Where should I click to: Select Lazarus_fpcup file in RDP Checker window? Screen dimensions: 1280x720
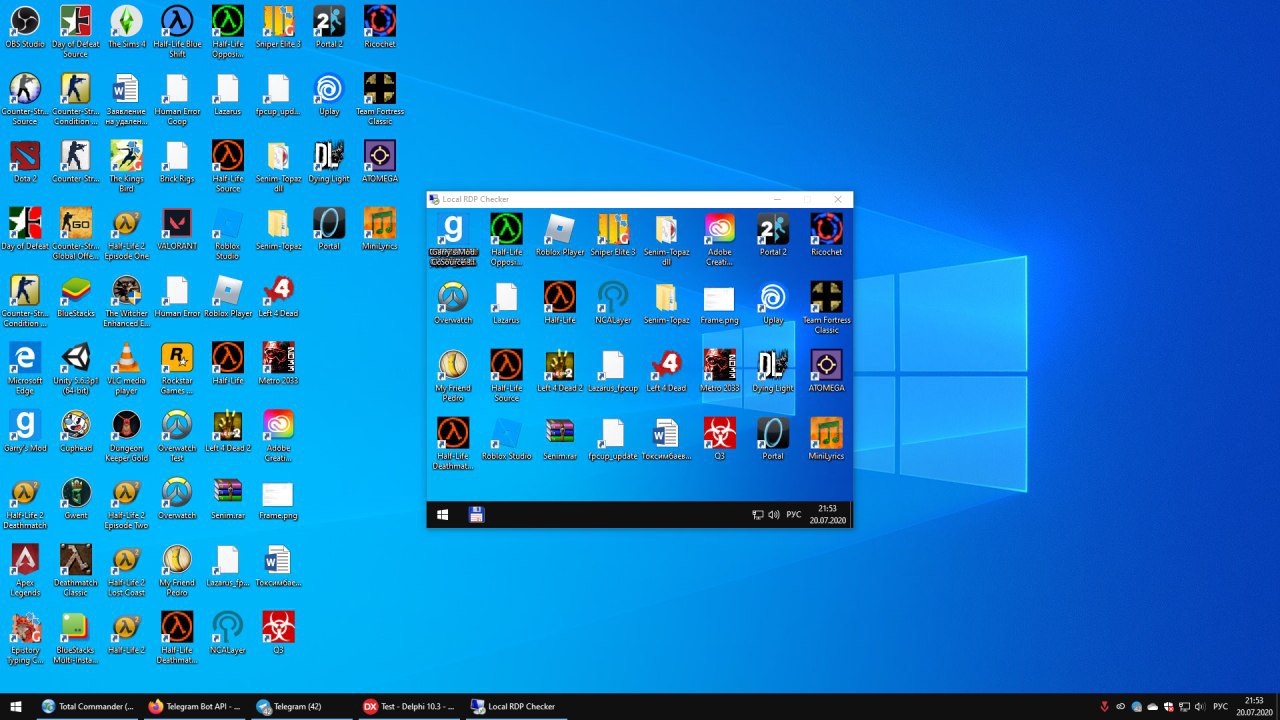click(613, 371)
